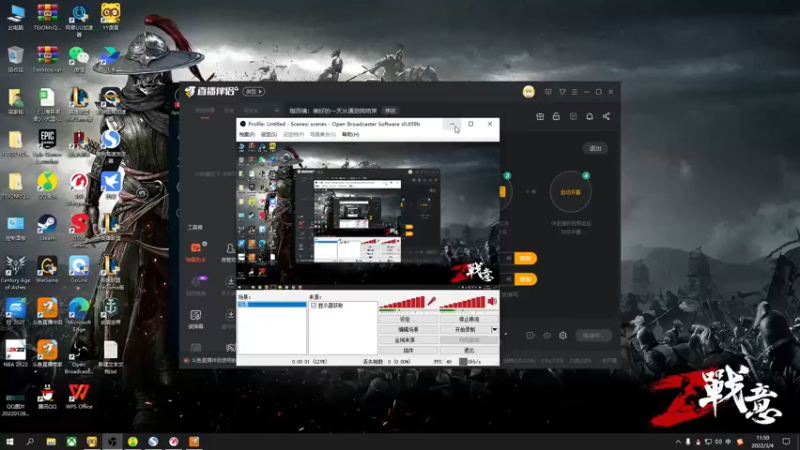Click the 修改 edit title button
This screenshot has width=800, height=450.
pos(390,111)
